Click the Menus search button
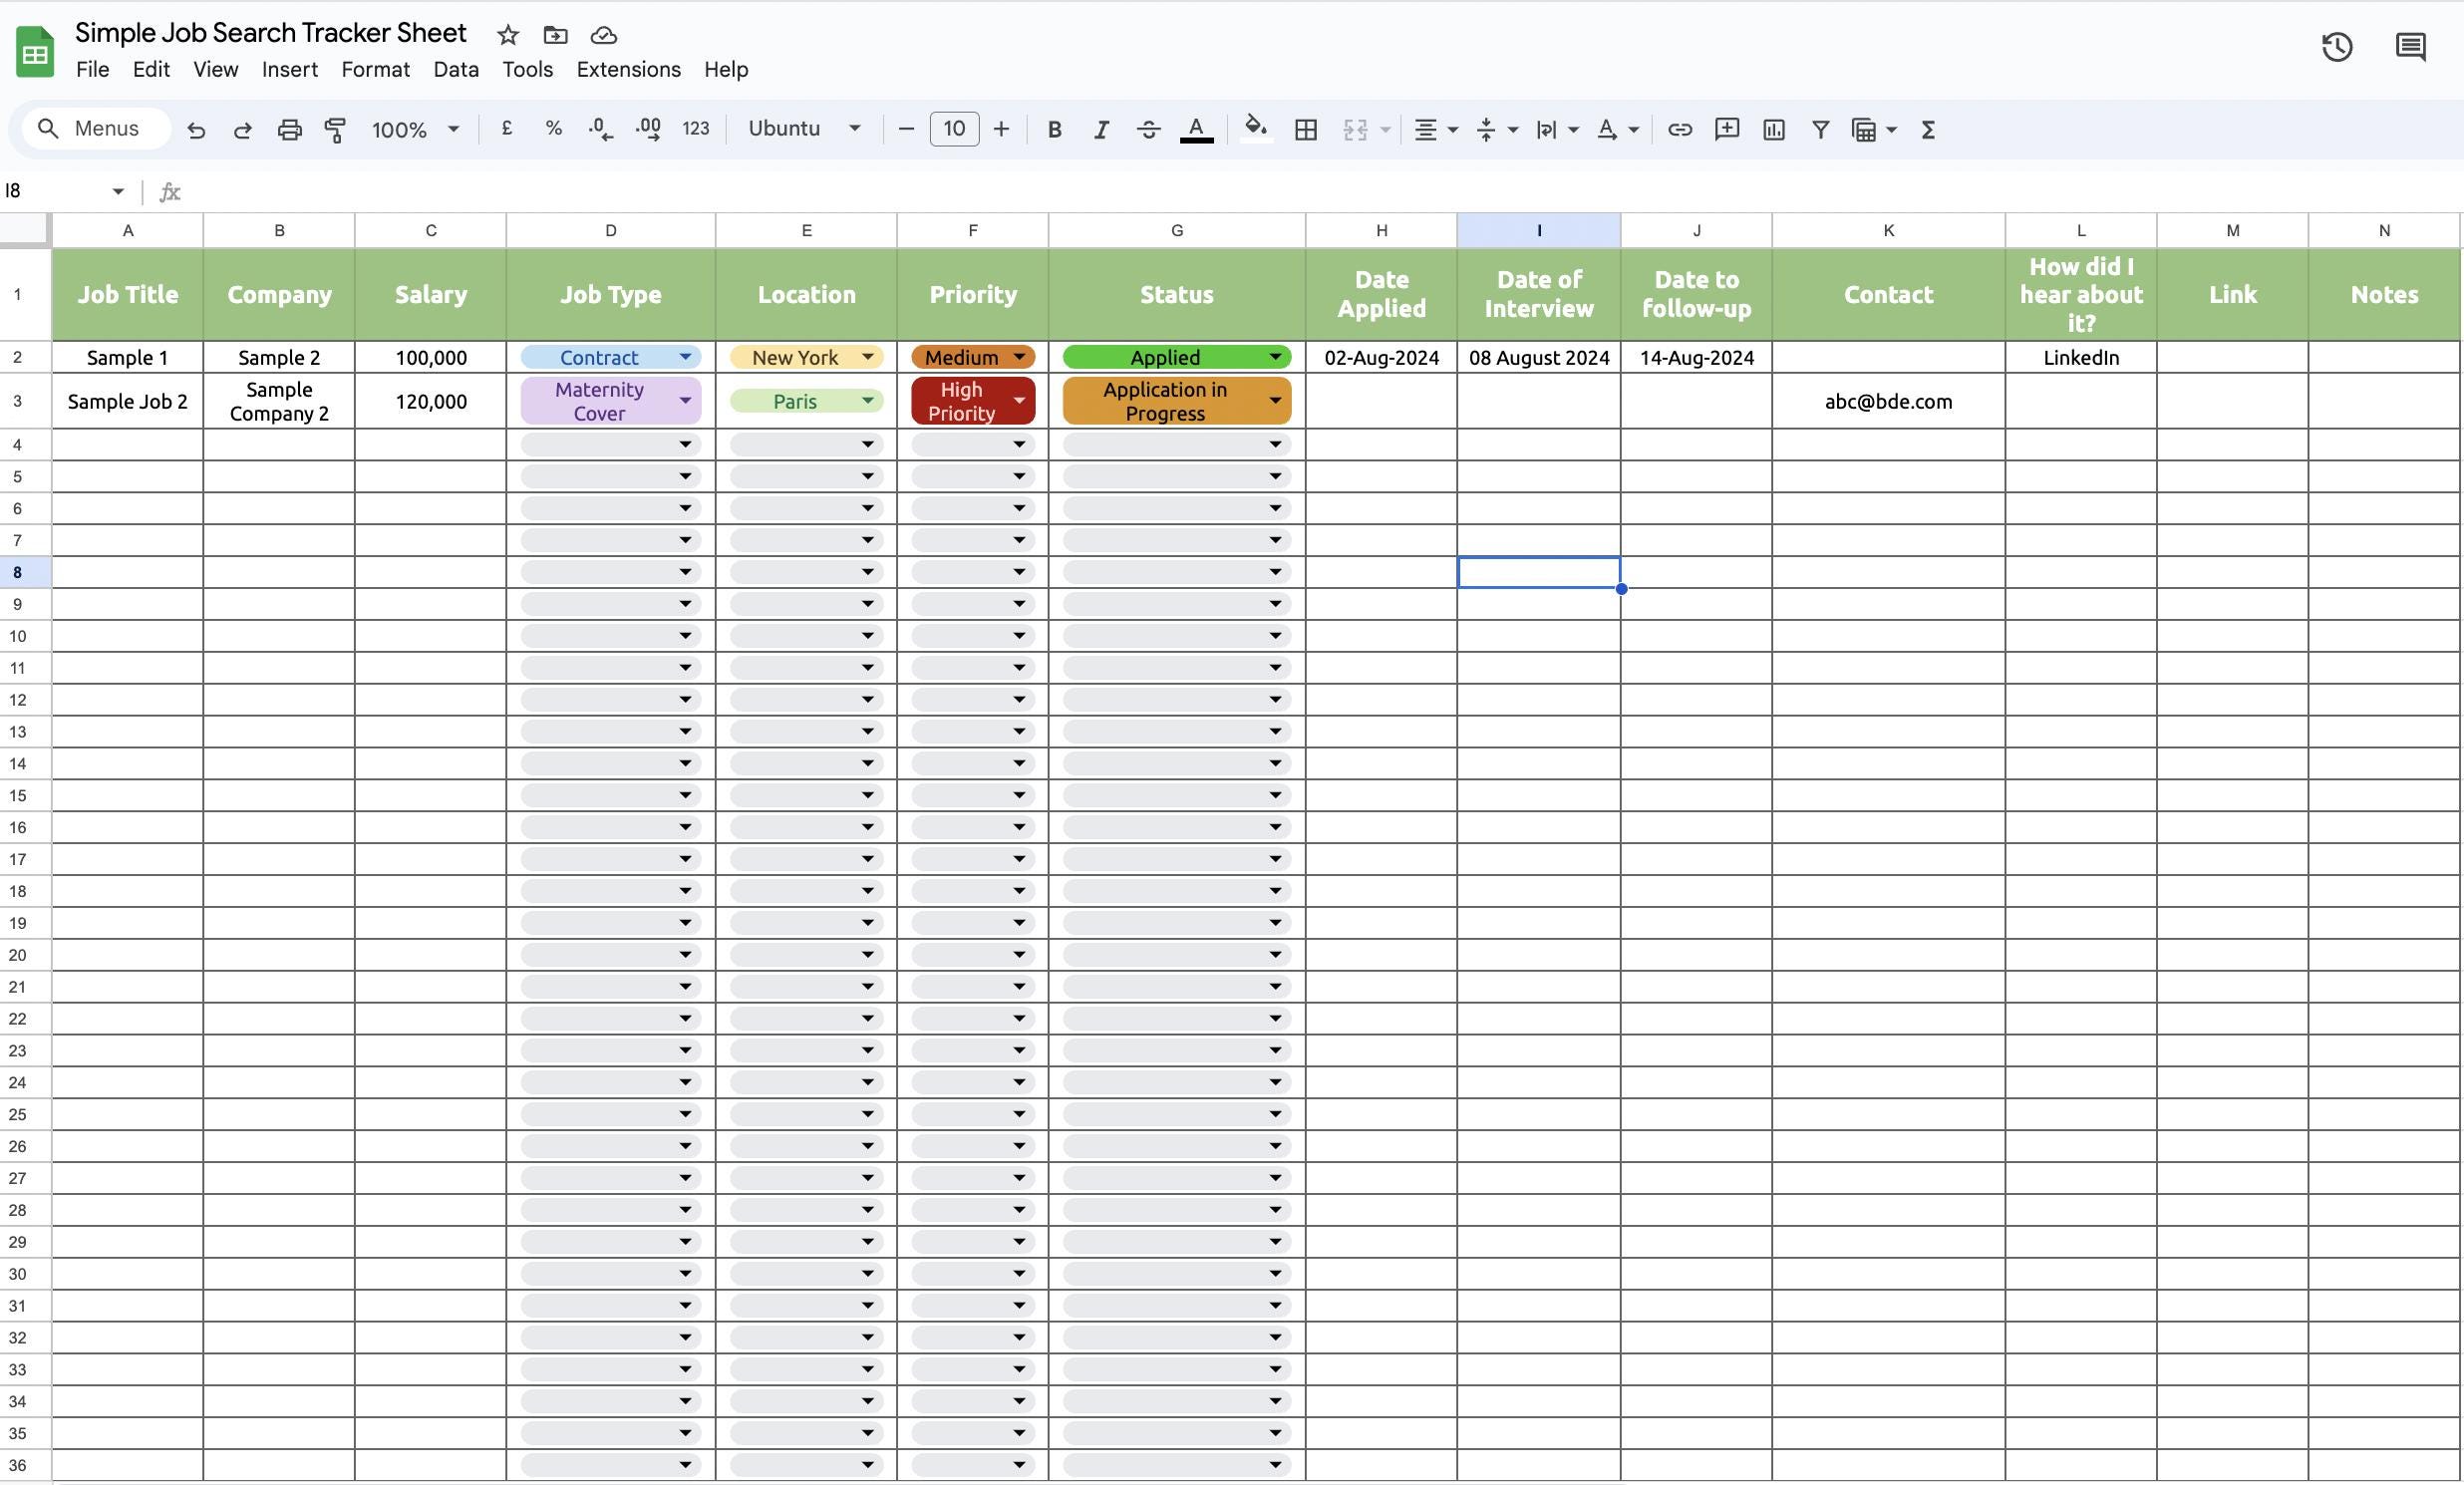Screen dimensions: 2464x1485 point(95,128)
